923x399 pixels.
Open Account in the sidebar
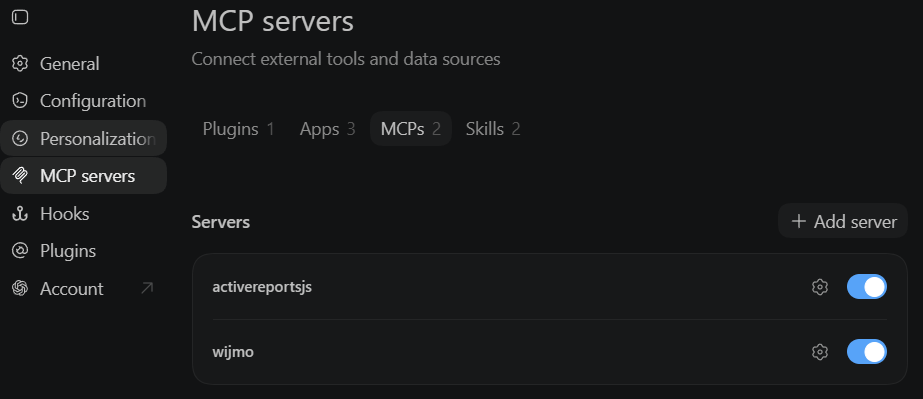84,288
